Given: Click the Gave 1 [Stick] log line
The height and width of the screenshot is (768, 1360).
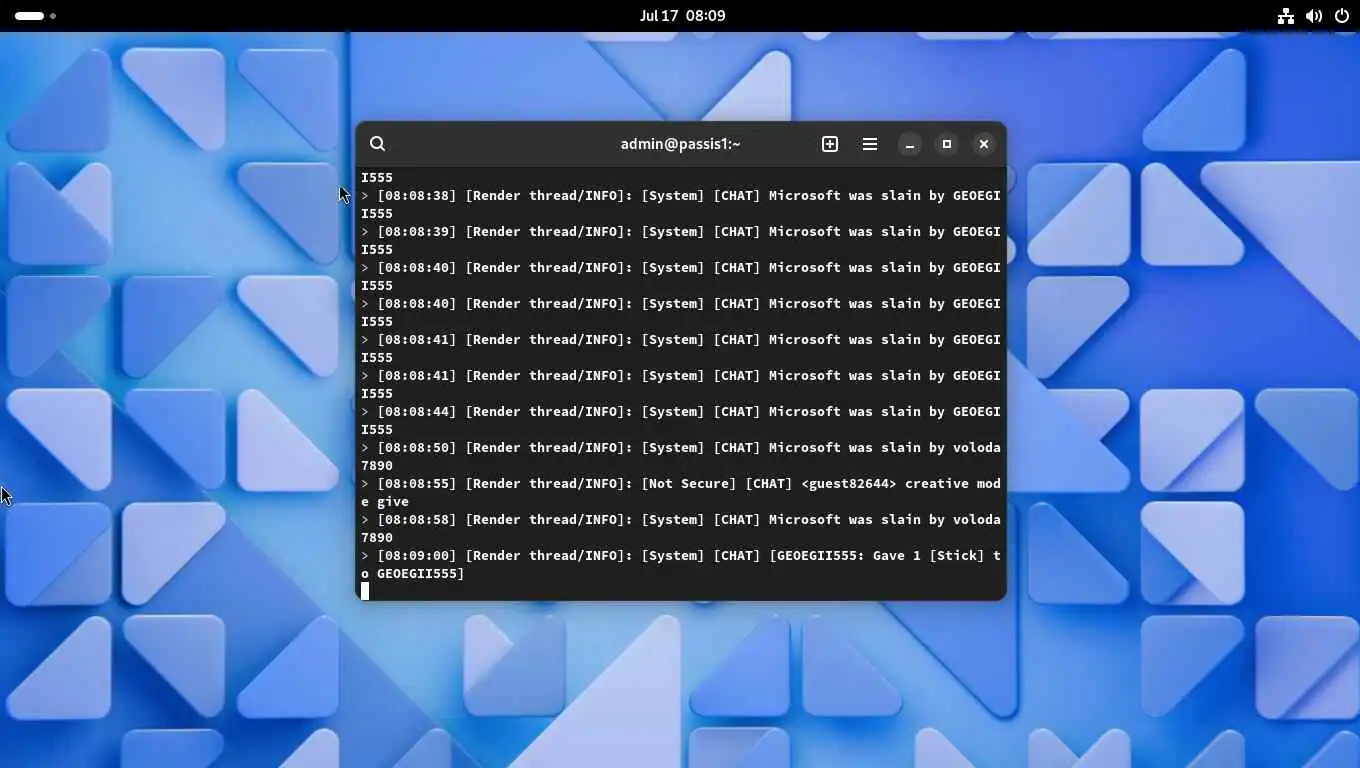Looking at the screenshot, I should click(x=681, y=565).
